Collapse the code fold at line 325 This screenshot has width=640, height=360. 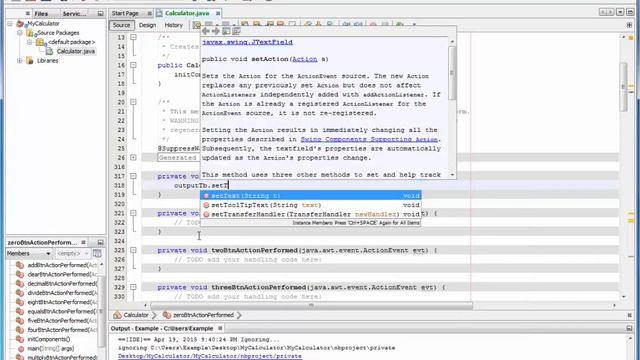[133, 250]
